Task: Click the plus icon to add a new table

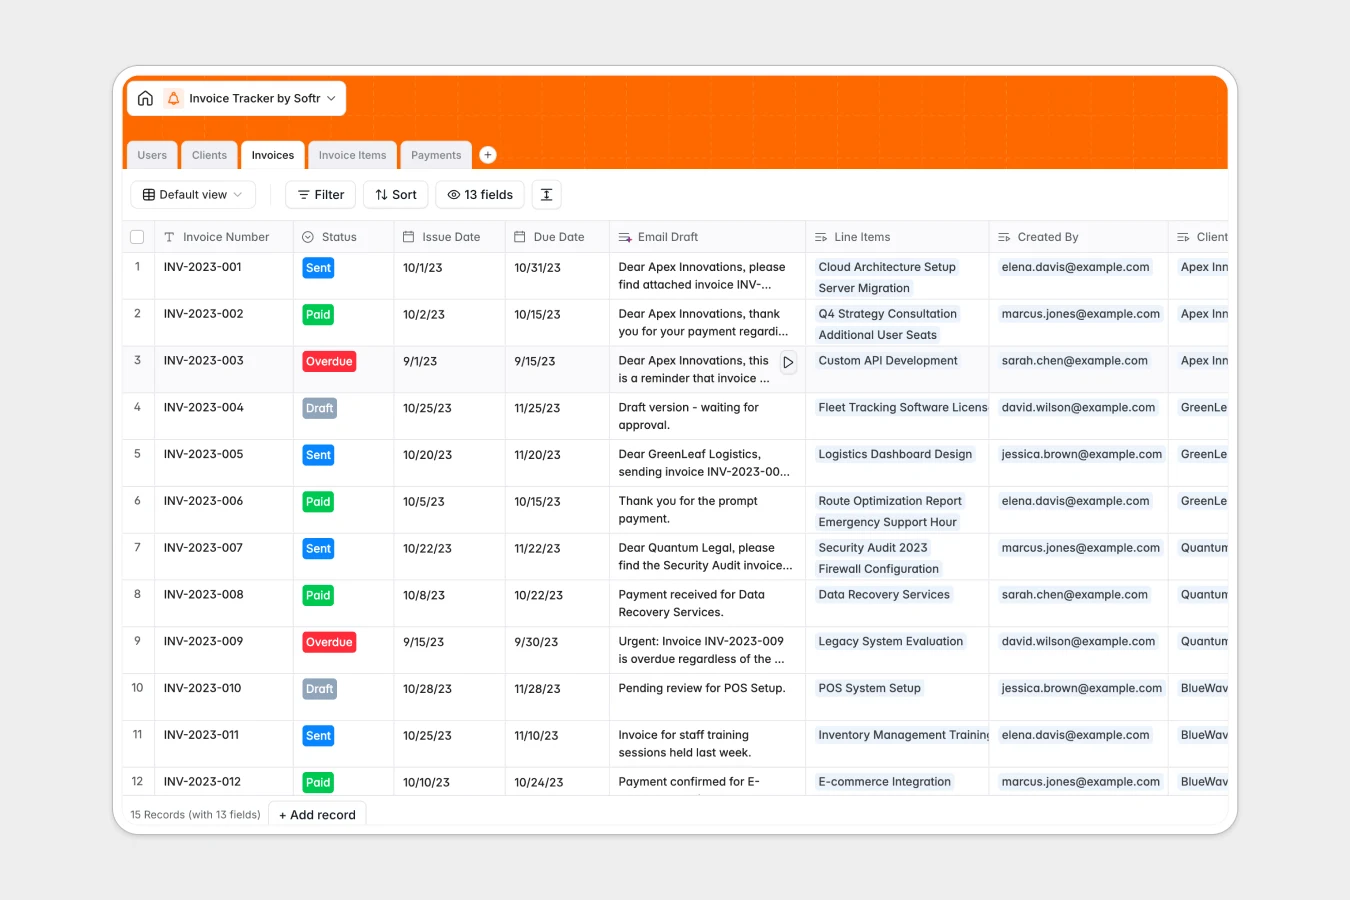Action: click(x=488, y=154)
